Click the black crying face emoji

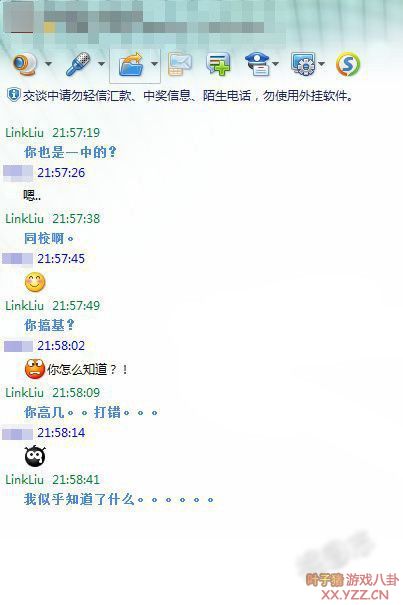click(35, 456)
